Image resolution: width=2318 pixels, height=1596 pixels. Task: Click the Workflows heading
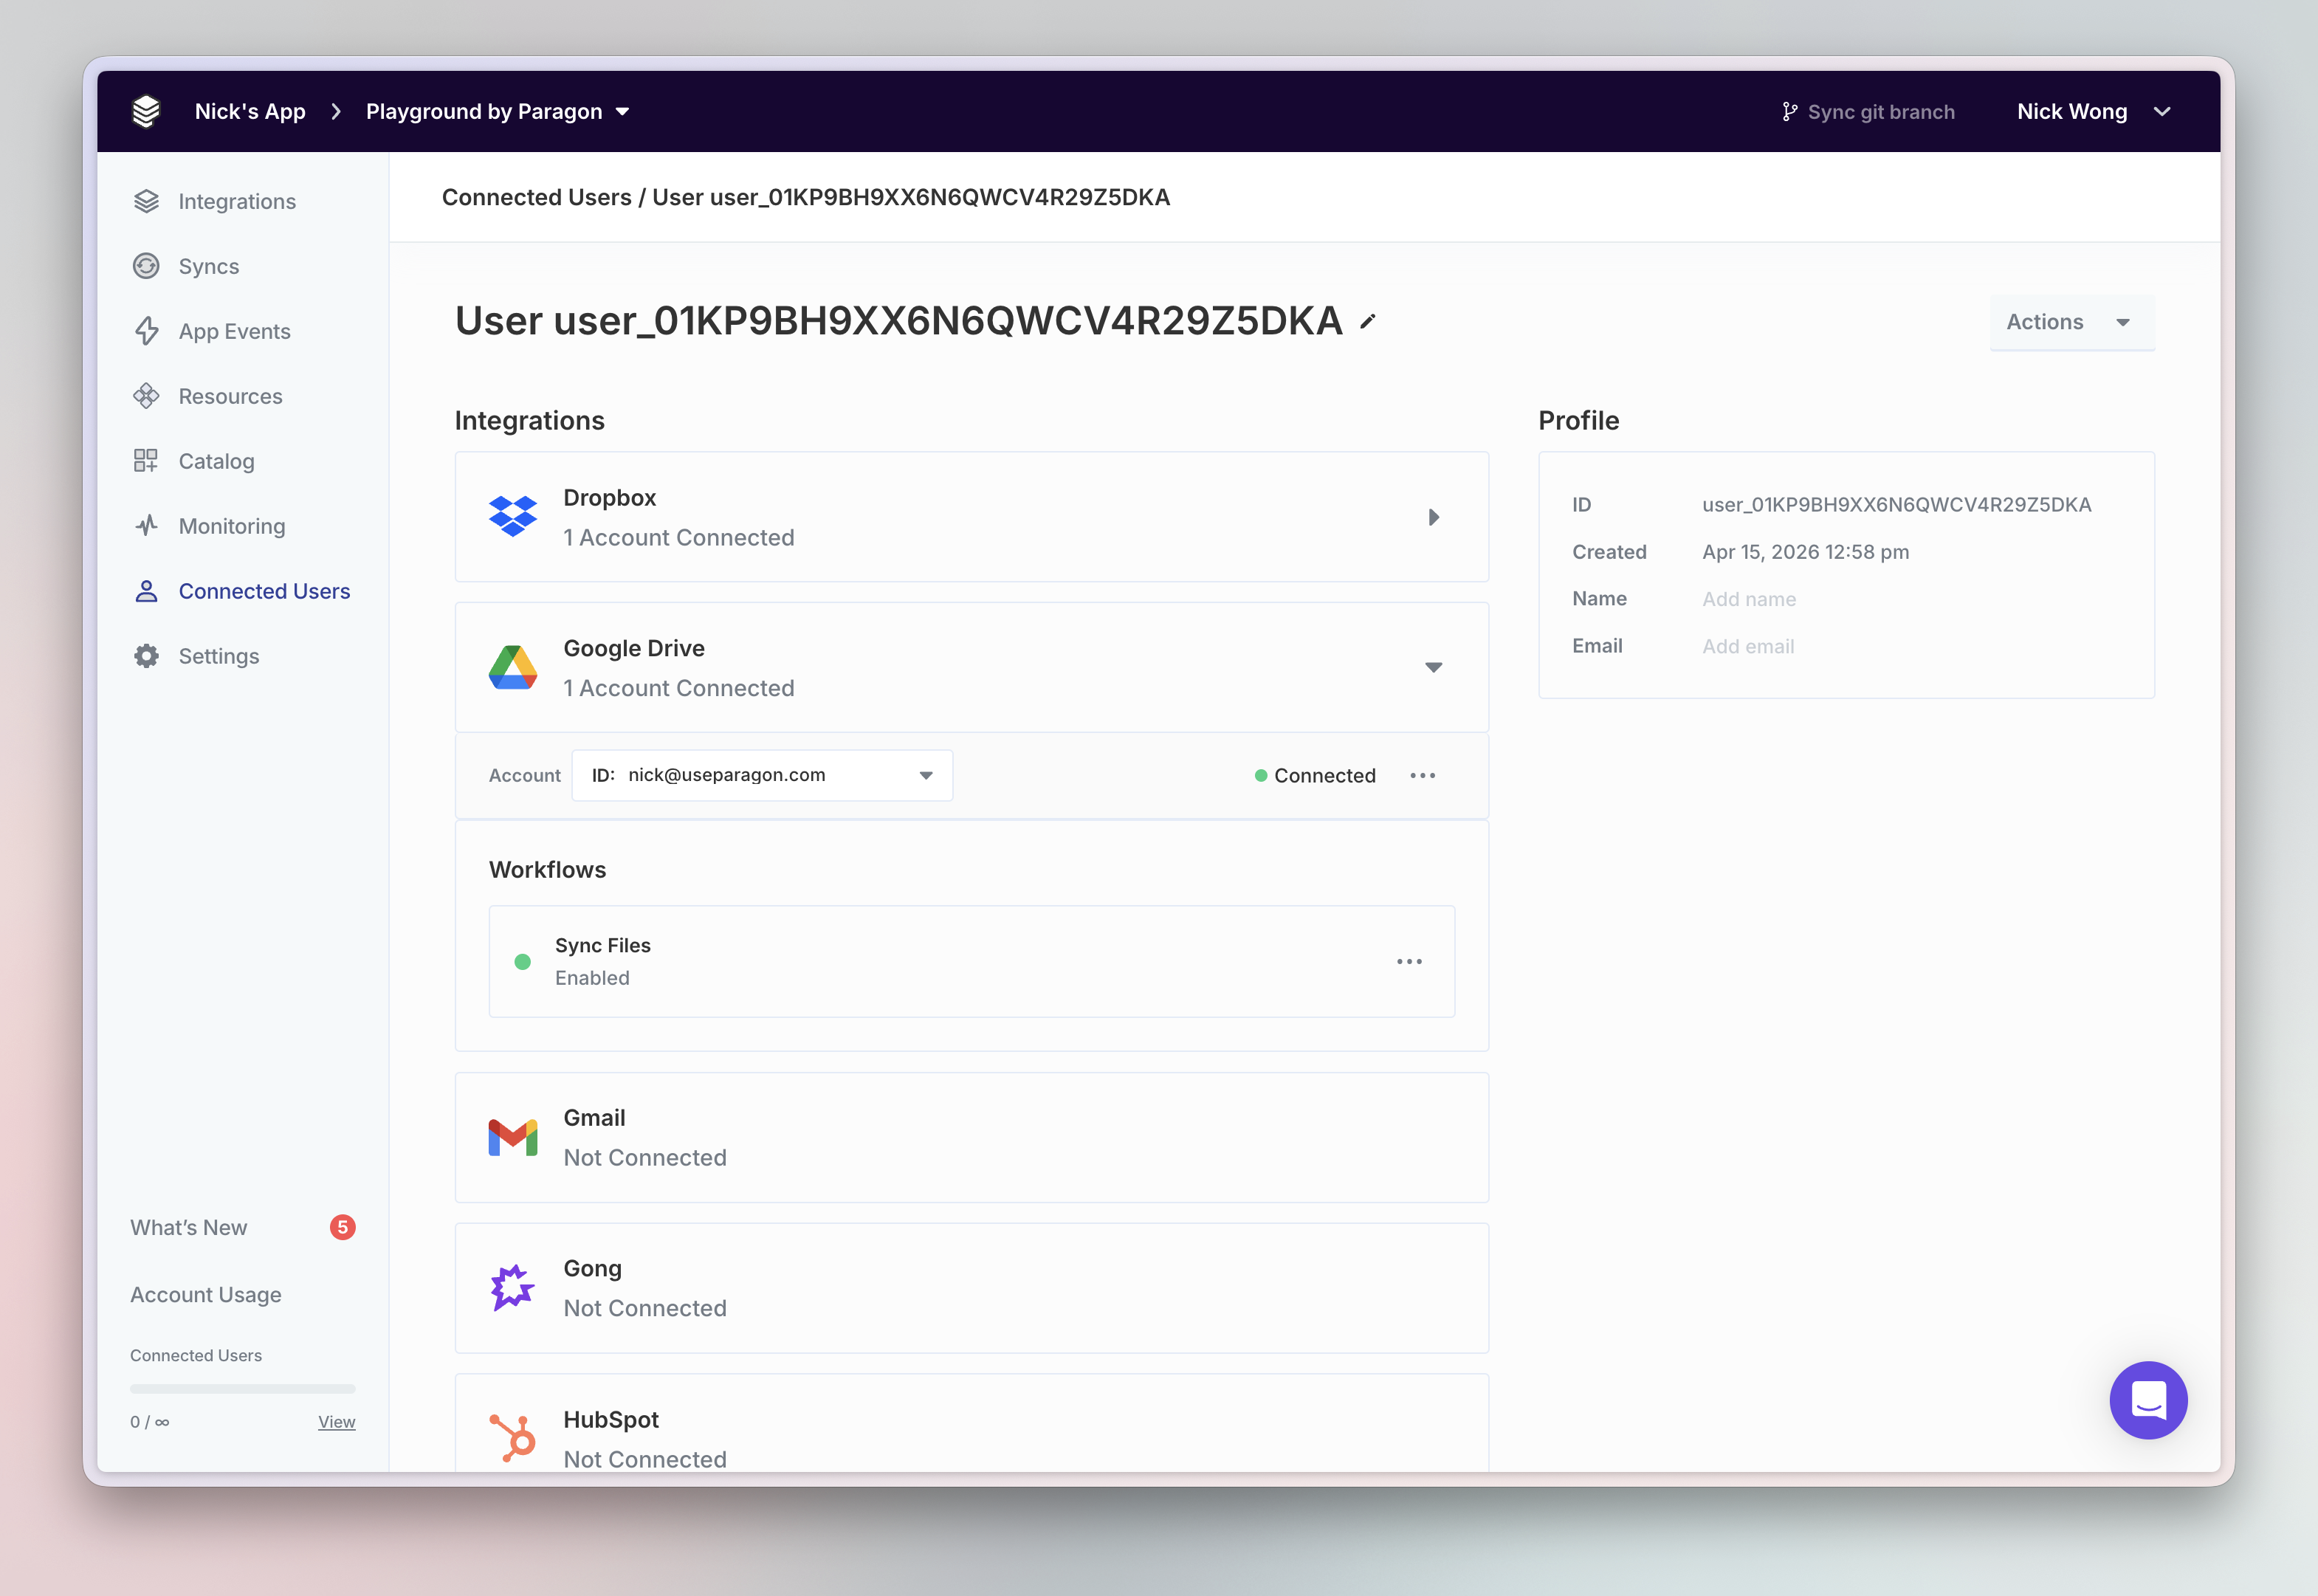(x=547, y=869)
